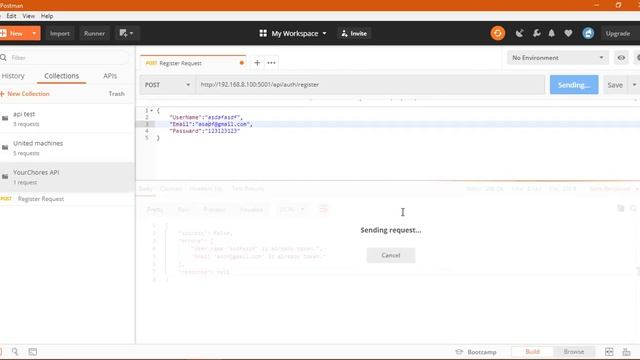Open the notifications bell icon
The height and width of the screenshot is (360, 640).
pyautogui.click(x=551, y=33)
